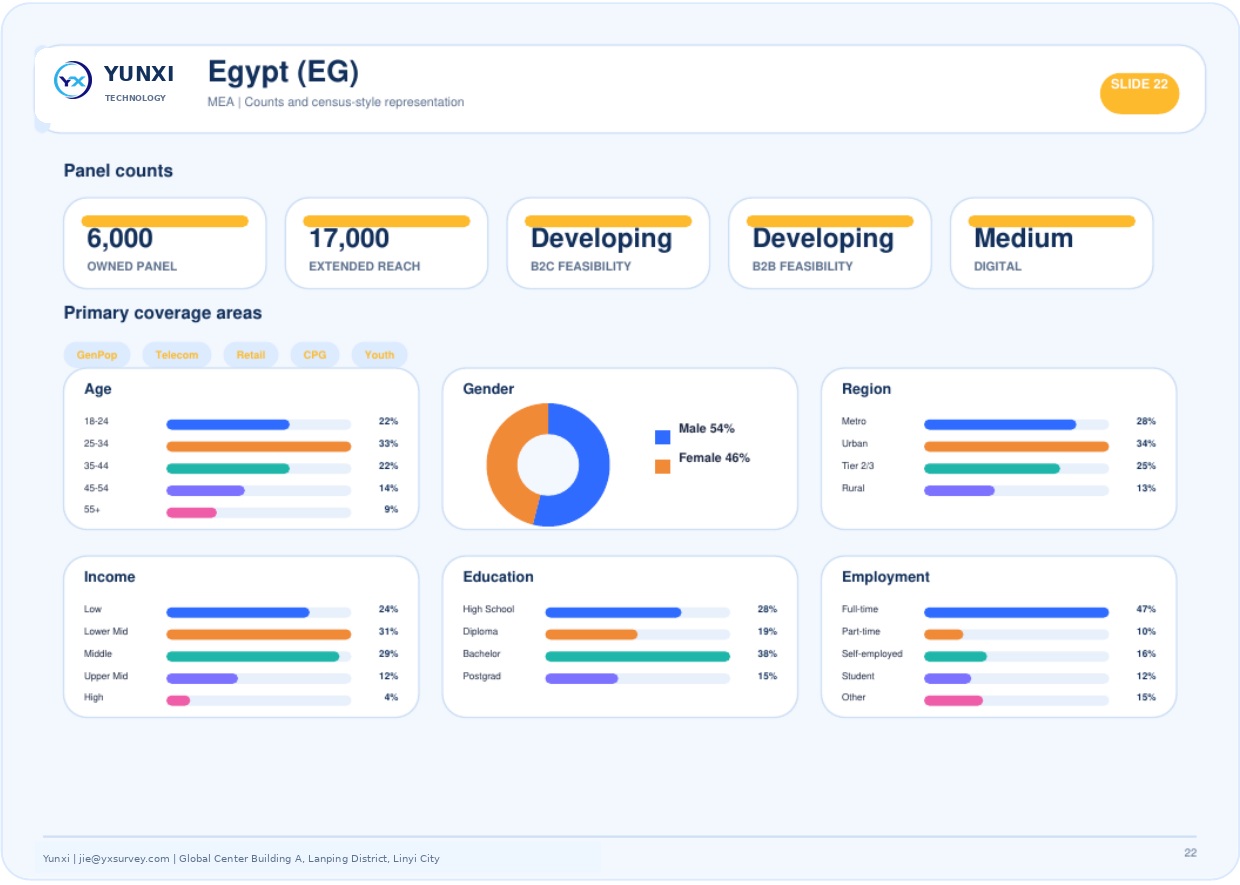This screenshot has width=1240, height=885.
Task: Click the Age 25-34 progress bar
Action: [x=258, y=446]
